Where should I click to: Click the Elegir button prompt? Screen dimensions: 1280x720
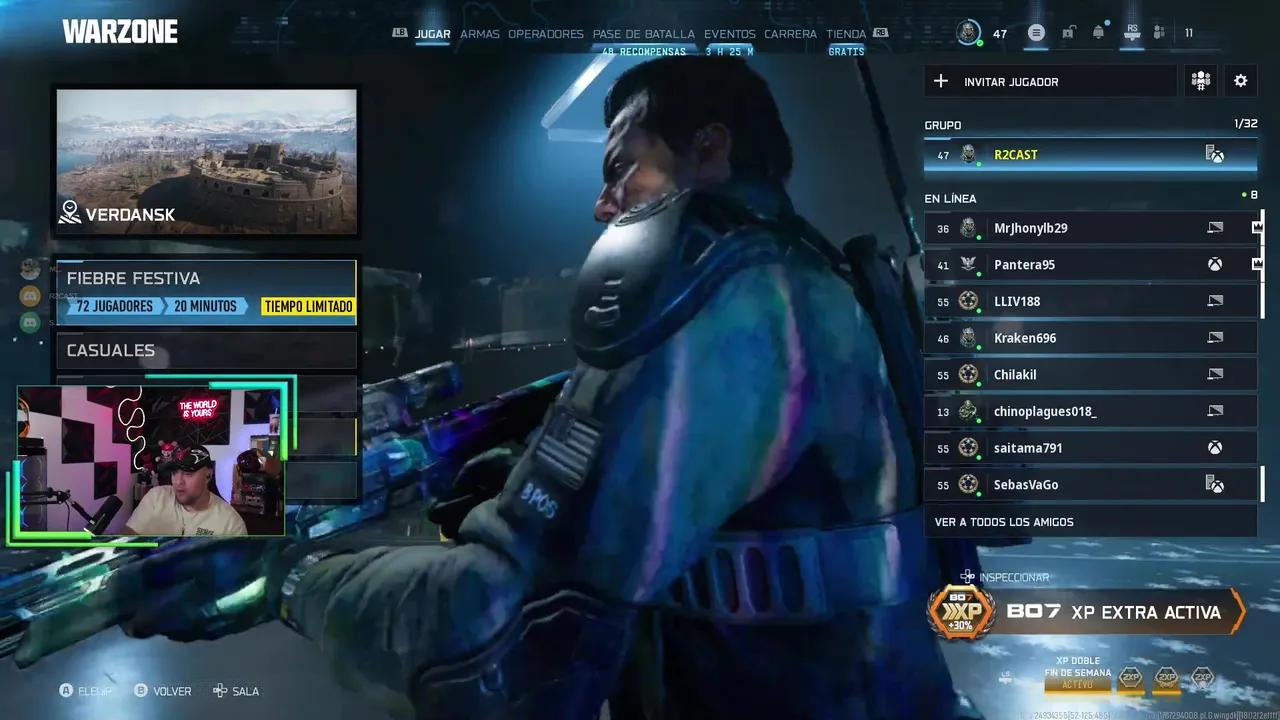pyautogui.click(x=86, y=691)
